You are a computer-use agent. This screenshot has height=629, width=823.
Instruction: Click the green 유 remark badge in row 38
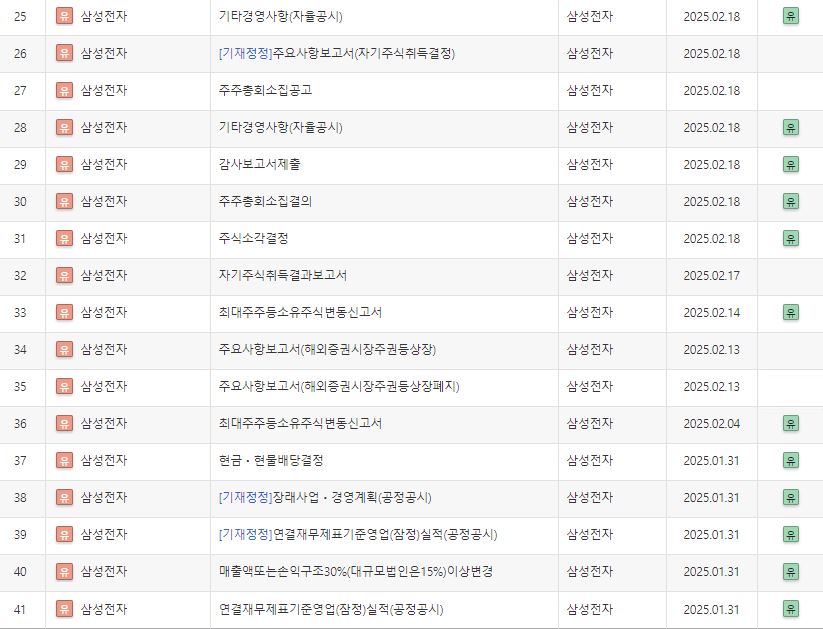[x=790, y=497]
